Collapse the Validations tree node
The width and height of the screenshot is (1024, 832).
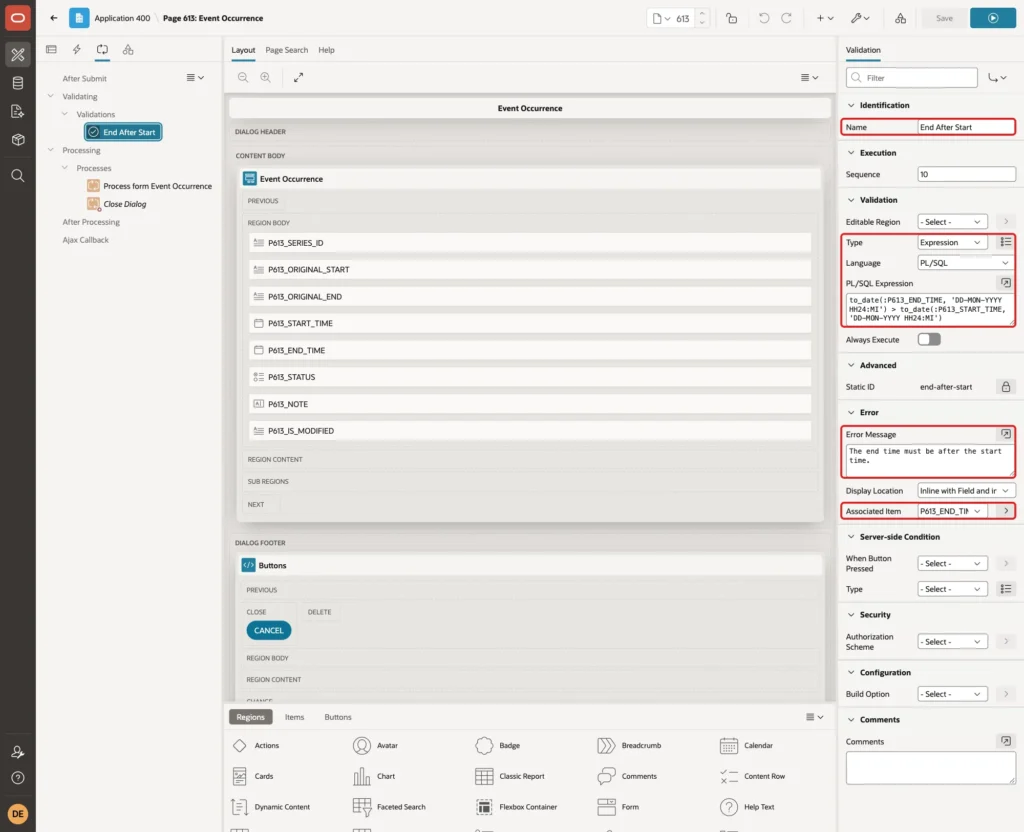[65, 114]
